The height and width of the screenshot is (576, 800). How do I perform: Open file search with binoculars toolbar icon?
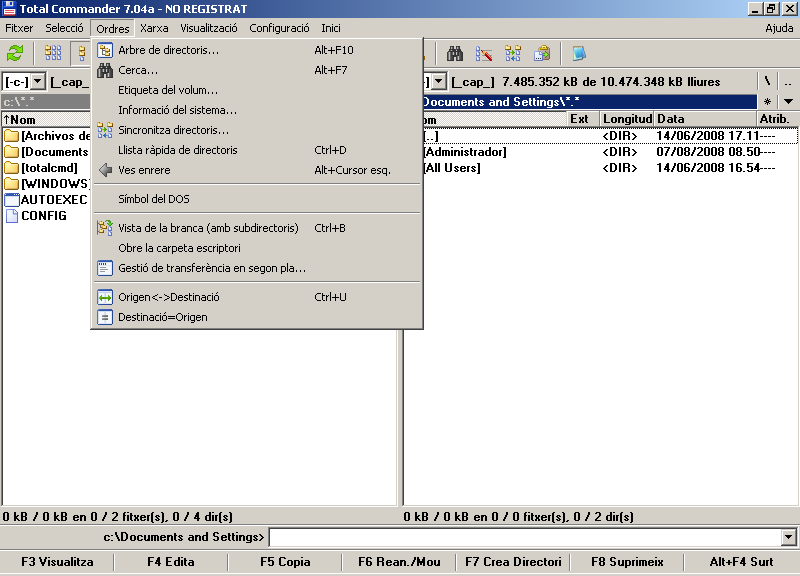click(455, 53)
